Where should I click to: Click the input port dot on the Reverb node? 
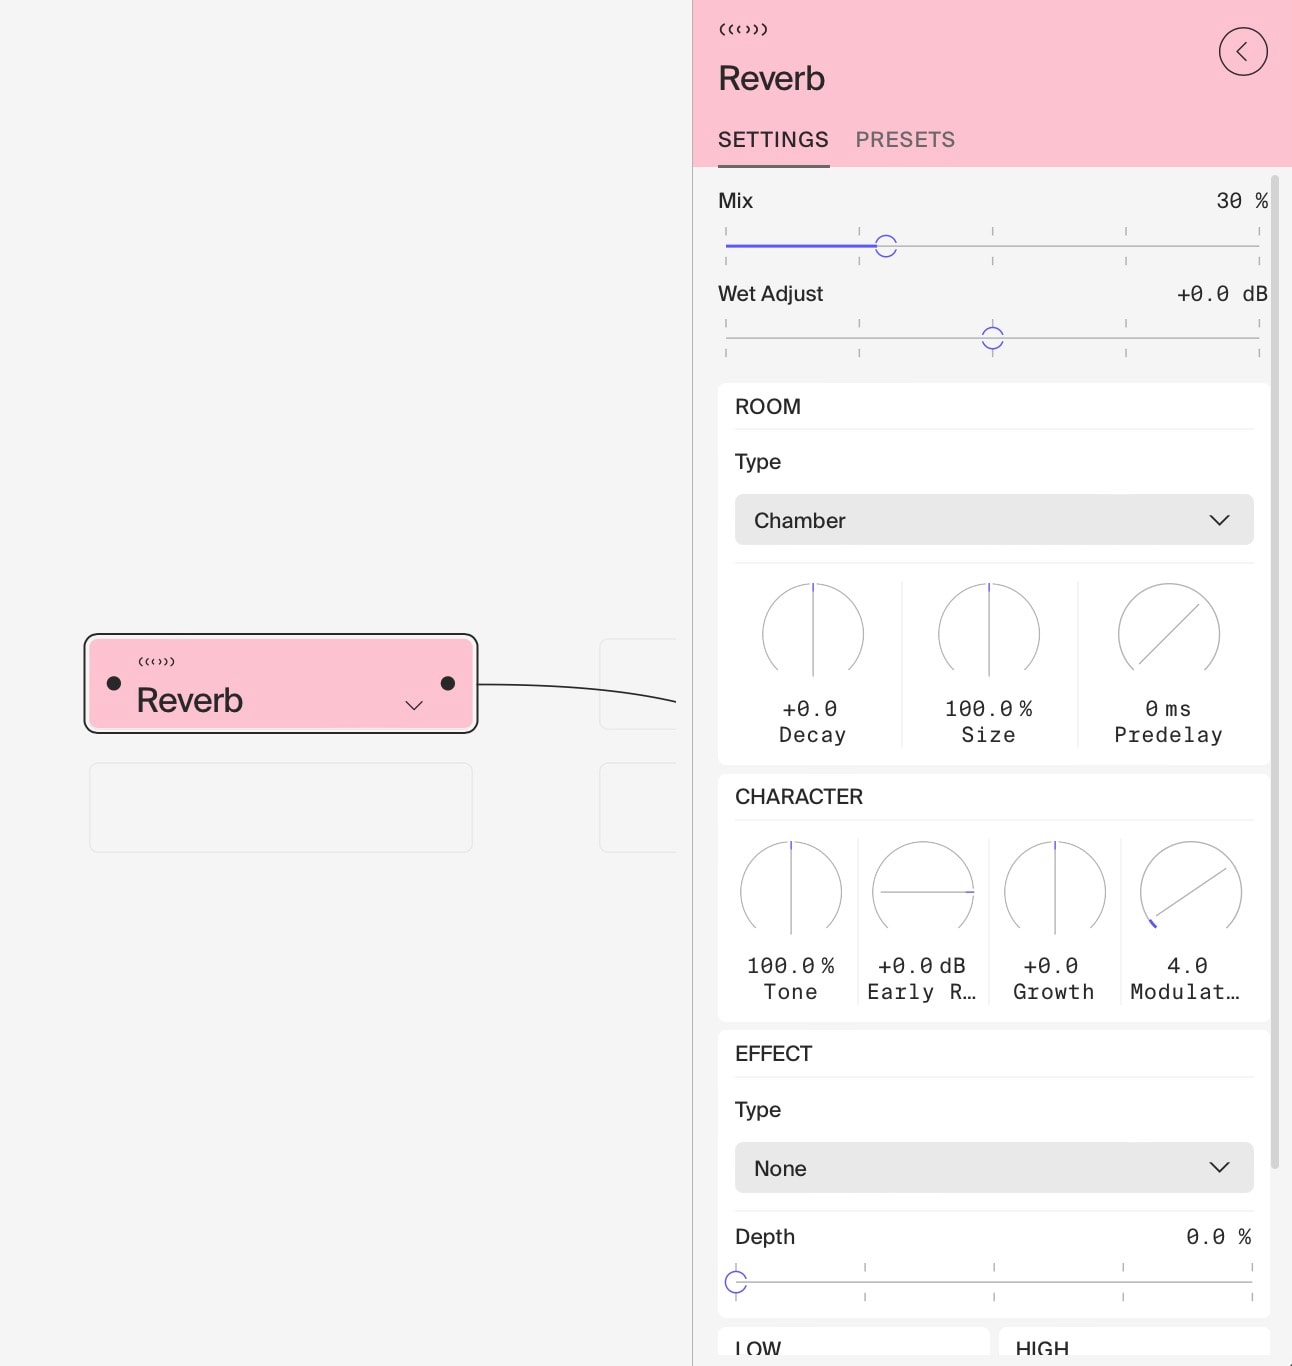coord(114,684)
